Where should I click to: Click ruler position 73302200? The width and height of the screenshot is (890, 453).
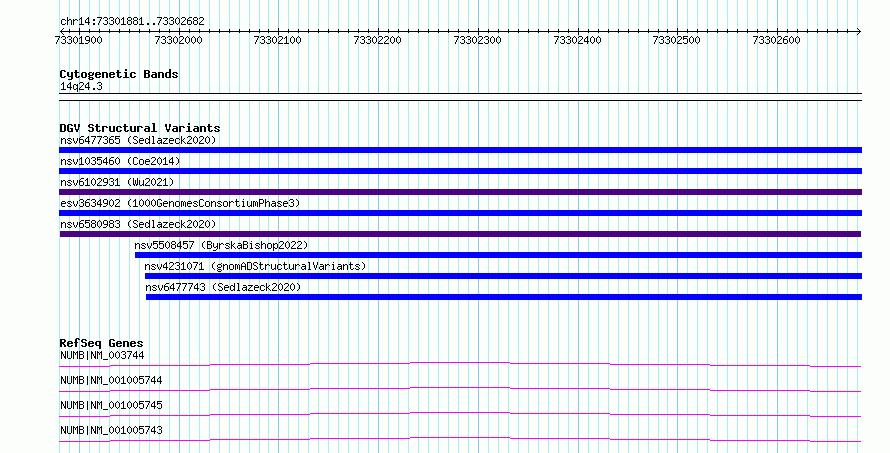[377, 40]
